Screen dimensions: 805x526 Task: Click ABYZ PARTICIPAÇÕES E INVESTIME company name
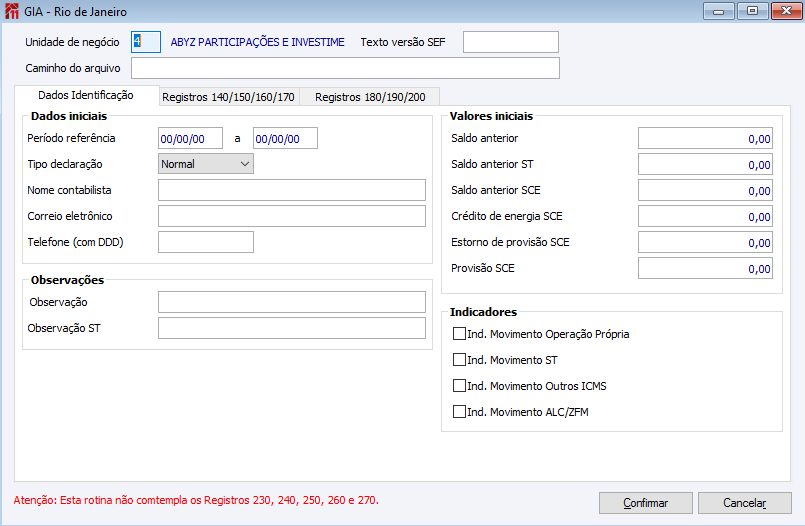257,42
